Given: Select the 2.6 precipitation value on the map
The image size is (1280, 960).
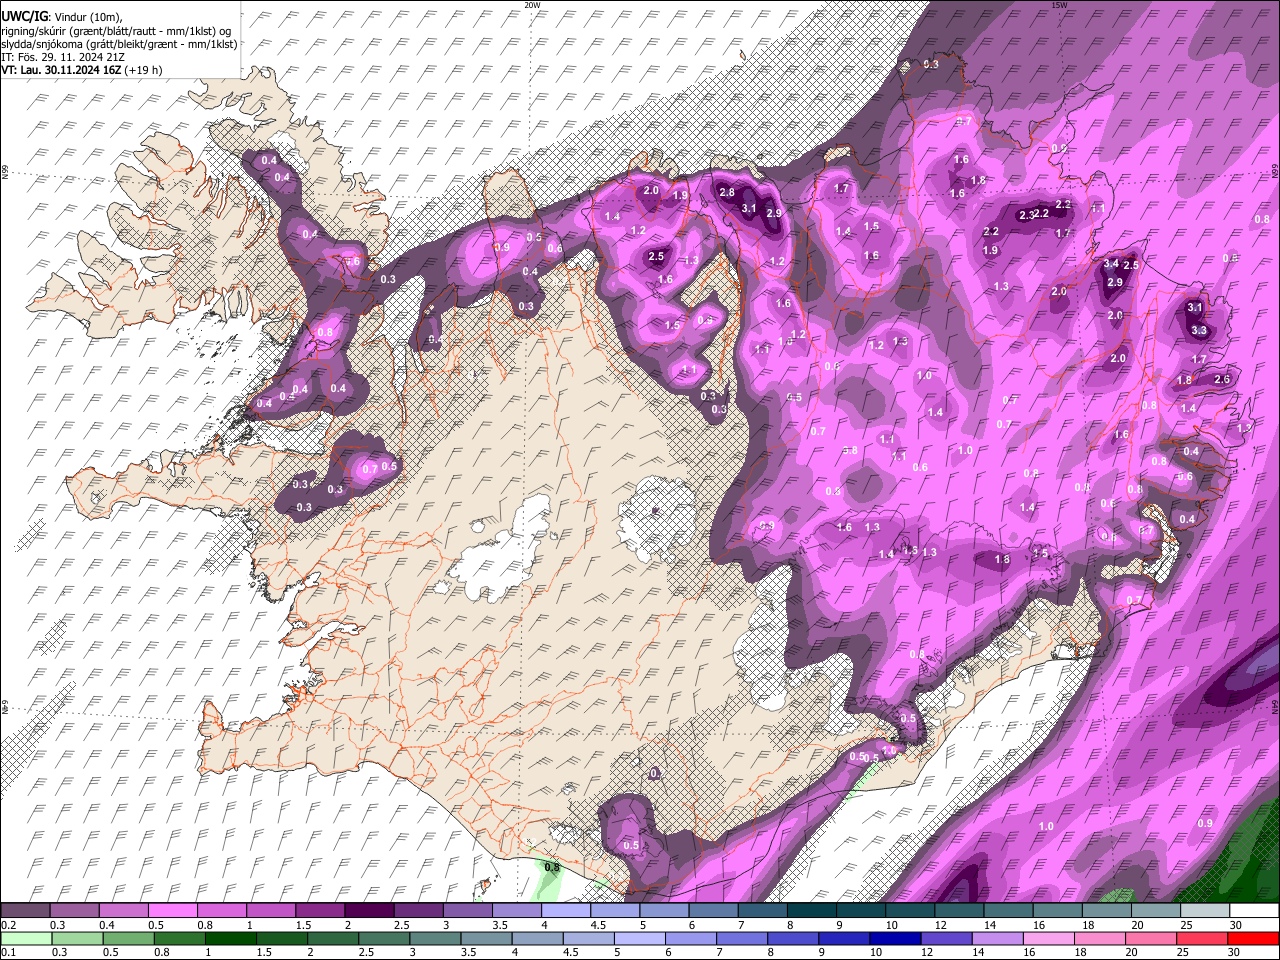Looking at the screenshot, I should click(x=1221, y=380).
